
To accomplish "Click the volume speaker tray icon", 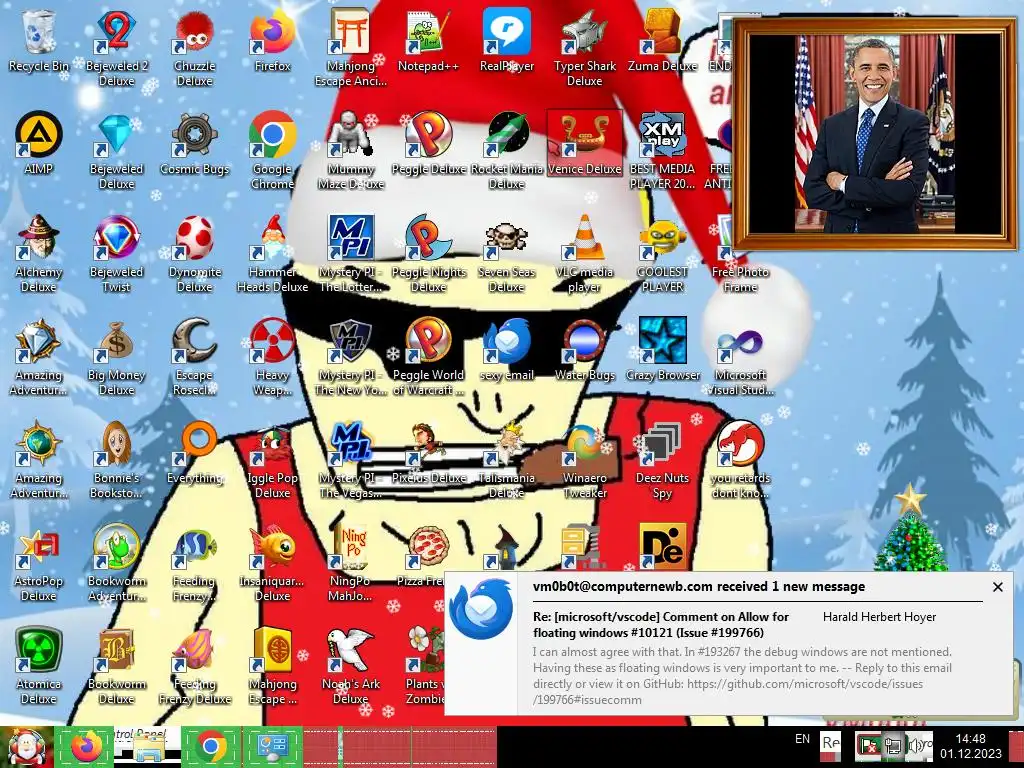I will (915, 745).
